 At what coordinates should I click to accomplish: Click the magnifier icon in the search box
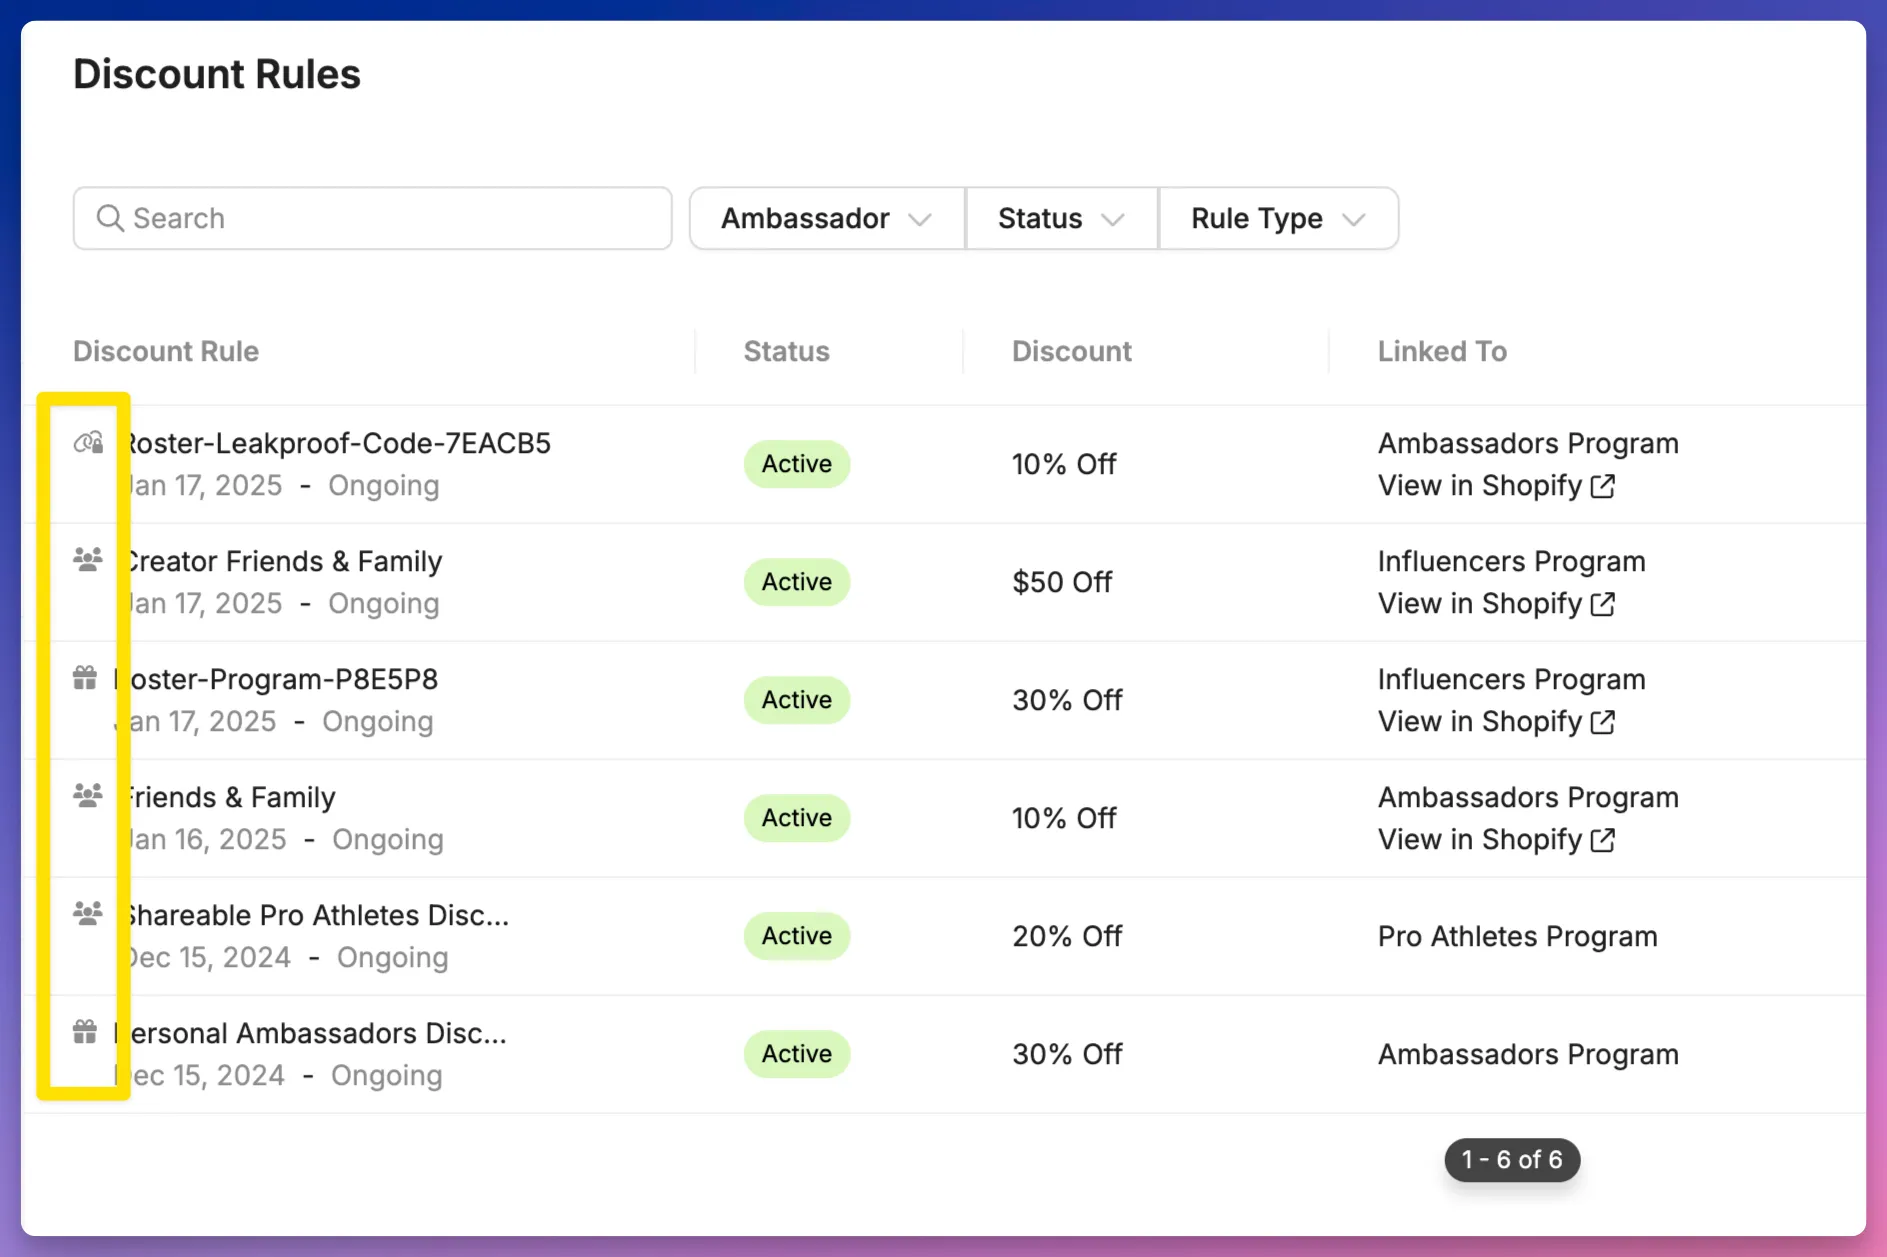tap(110, 218)
